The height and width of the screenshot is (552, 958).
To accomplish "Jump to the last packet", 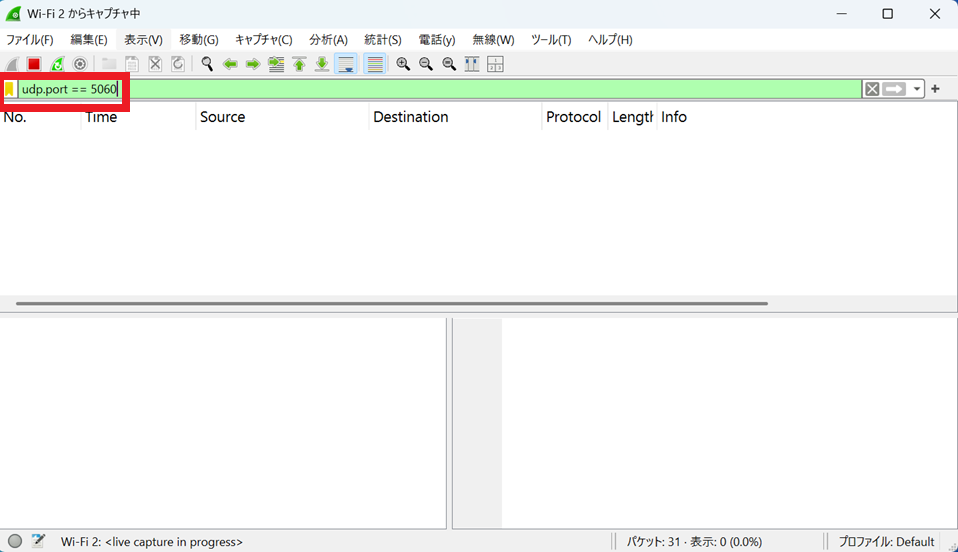I will point(322,64).
